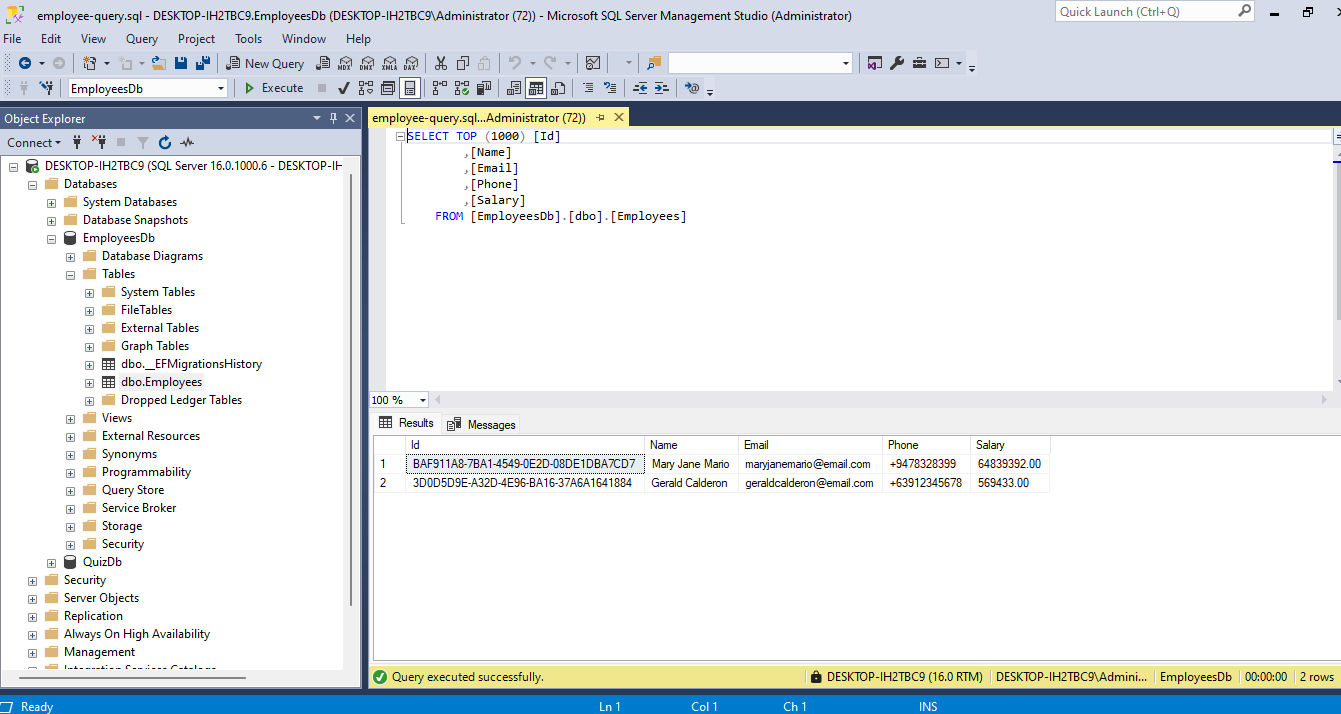Viewport: 1341px width, 714px height.
Task: Open the EmployeesDb database dropdown
Action: coord(221,88)
